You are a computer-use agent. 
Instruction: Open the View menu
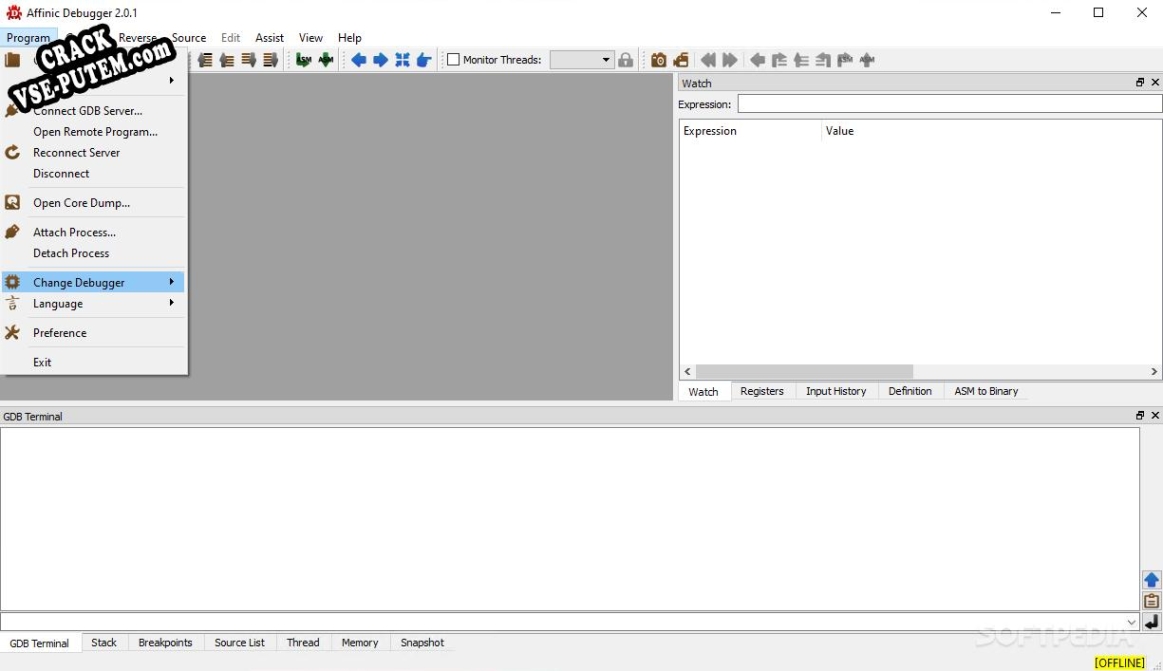click(311, 38)
